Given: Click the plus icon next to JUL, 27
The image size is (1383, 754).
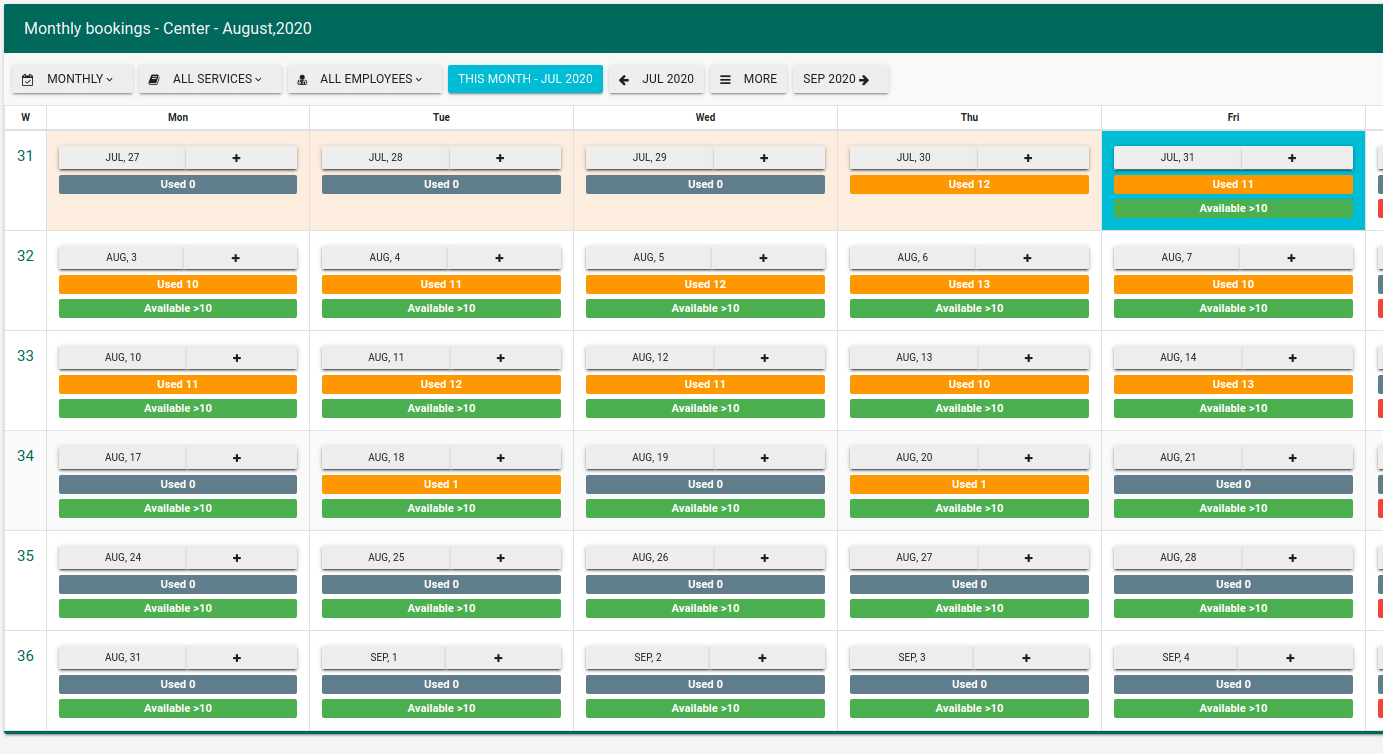Looking at the screenshot, I should click(x=236, y=158).
